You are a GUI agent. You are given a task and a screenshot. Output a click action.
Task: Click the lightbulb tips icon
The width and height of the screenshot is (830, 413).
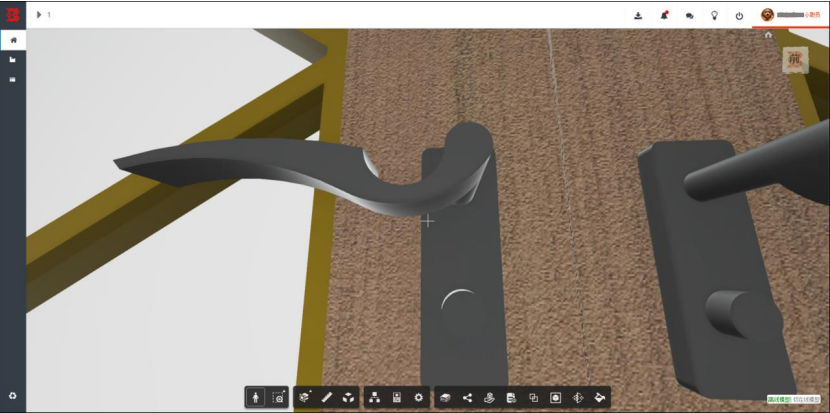(x=714, y=15)
